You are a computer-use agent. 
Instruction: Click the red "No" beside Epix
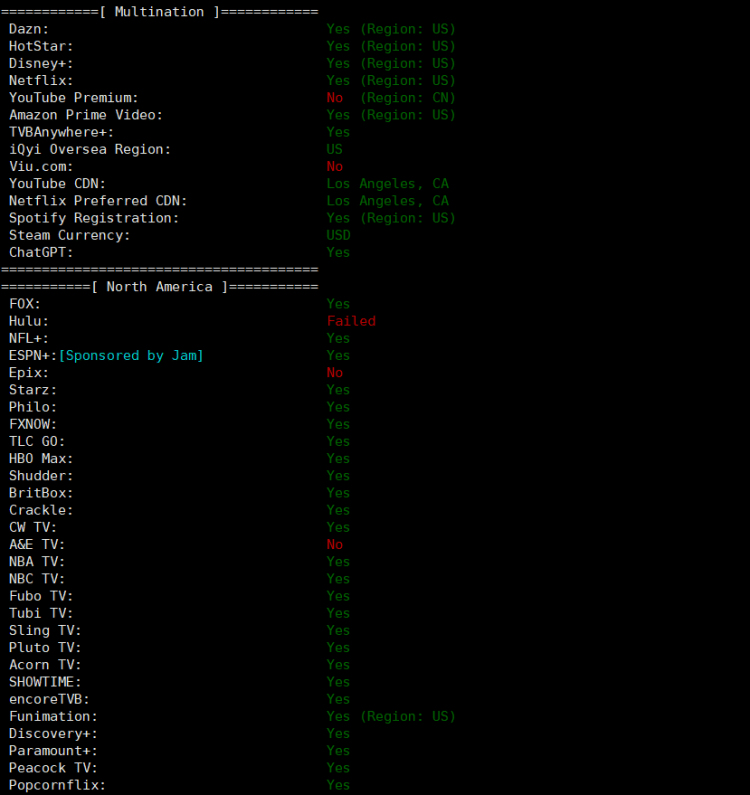(x=334, y=373)
